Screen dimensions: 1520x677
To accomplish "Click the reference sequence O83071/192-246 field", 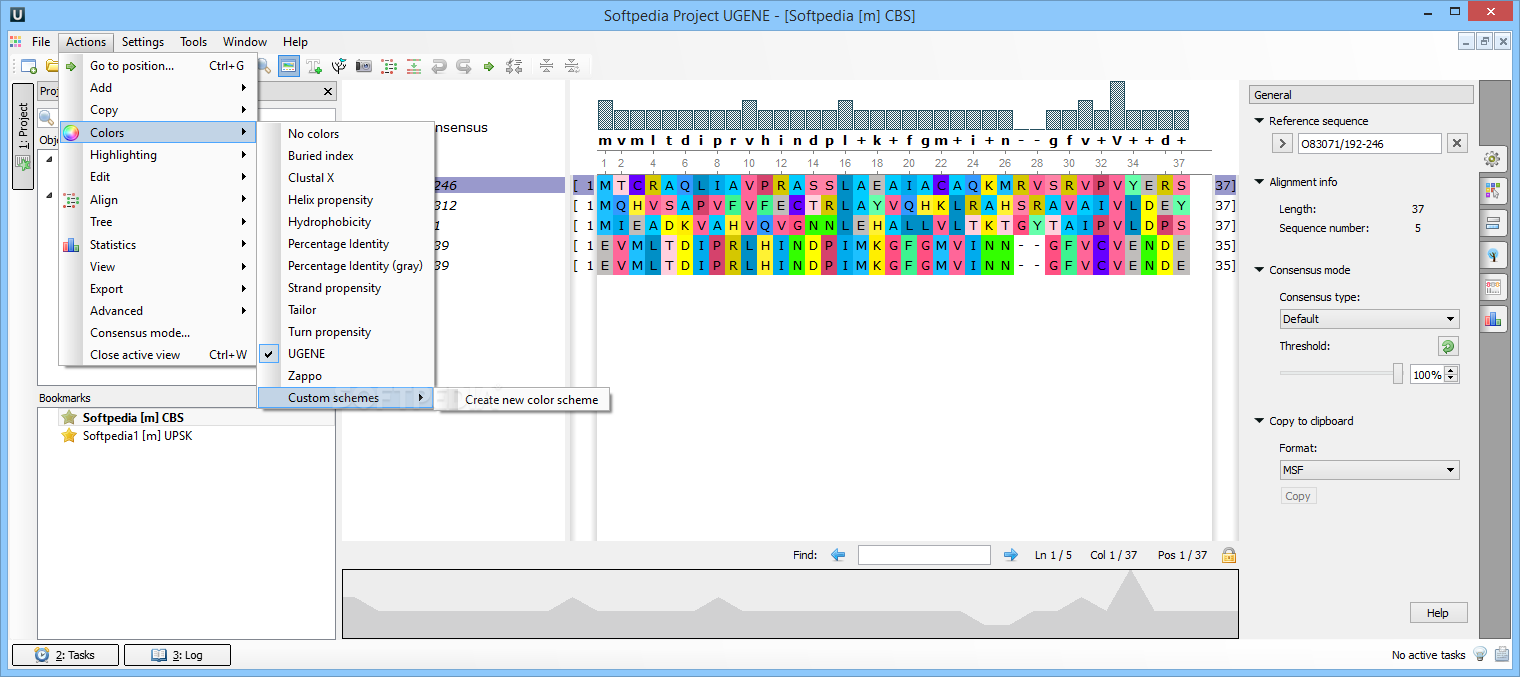I will 1370,144.
